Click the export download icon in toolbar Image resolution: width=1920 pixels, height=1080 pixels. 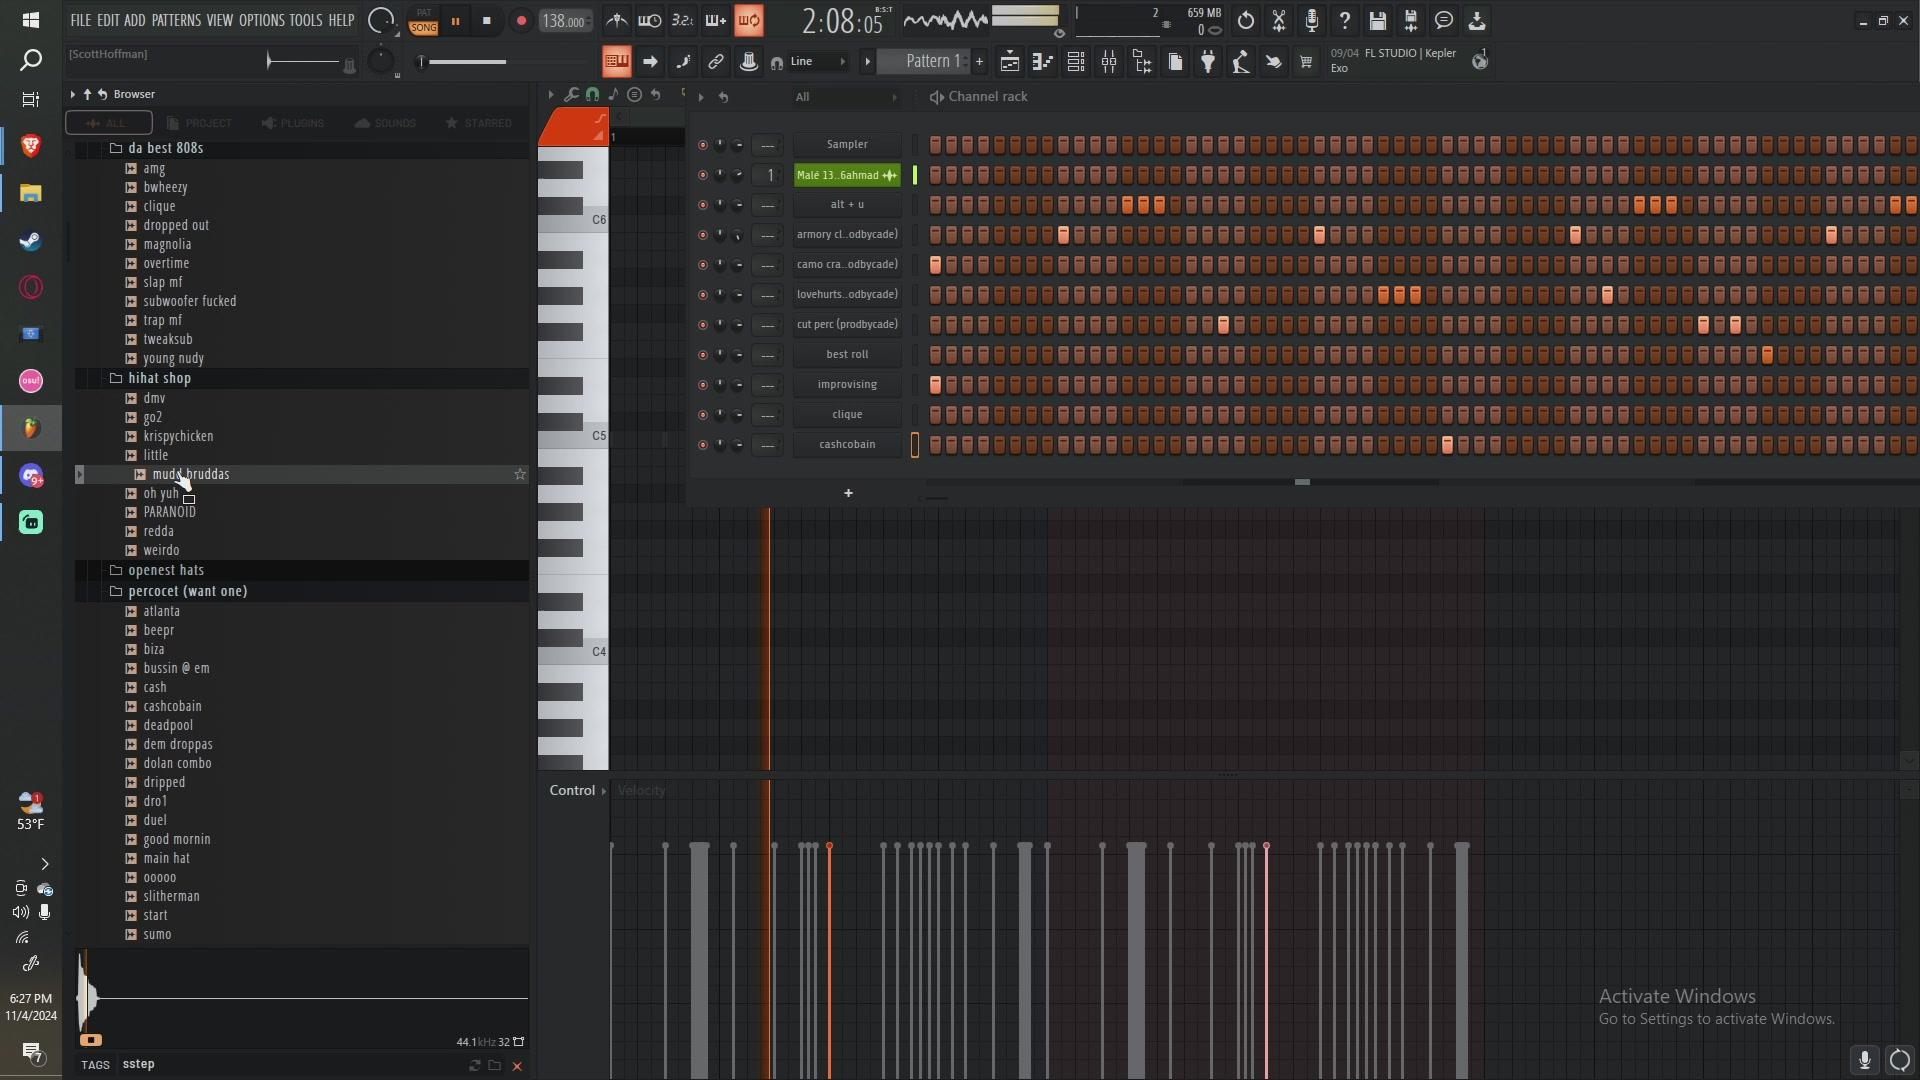click(x=1477, y=20)
